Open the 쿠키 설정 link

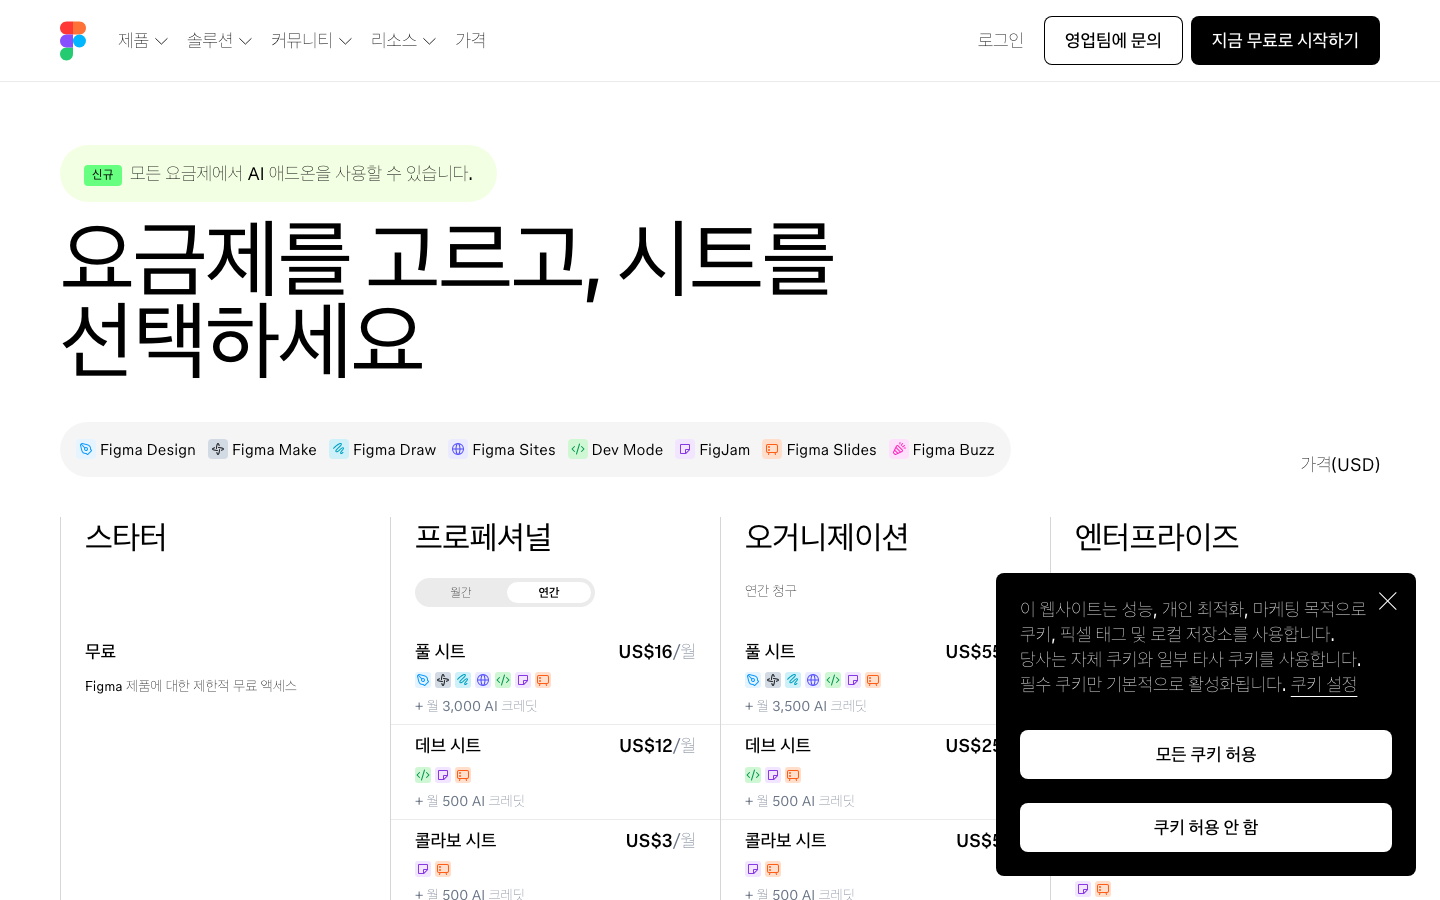tap(1324, 684)
